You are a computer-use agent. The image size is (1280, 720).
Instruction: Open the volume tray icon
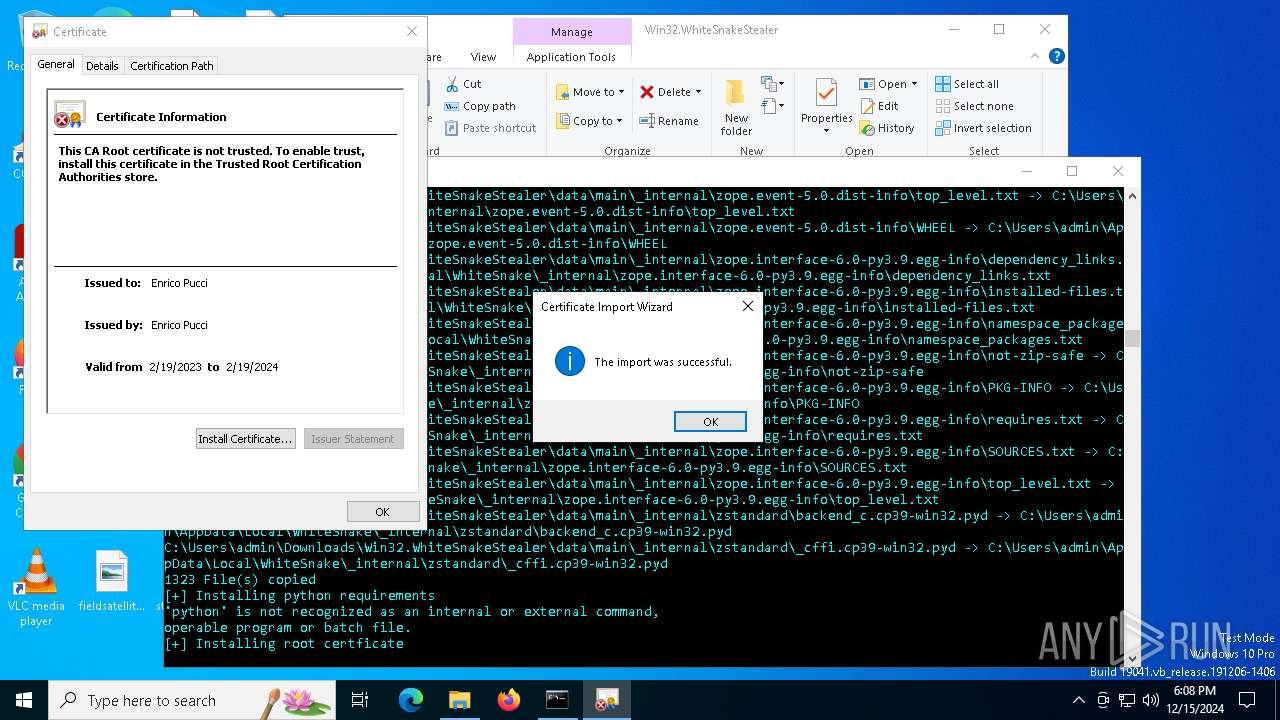pos(1151,700)
